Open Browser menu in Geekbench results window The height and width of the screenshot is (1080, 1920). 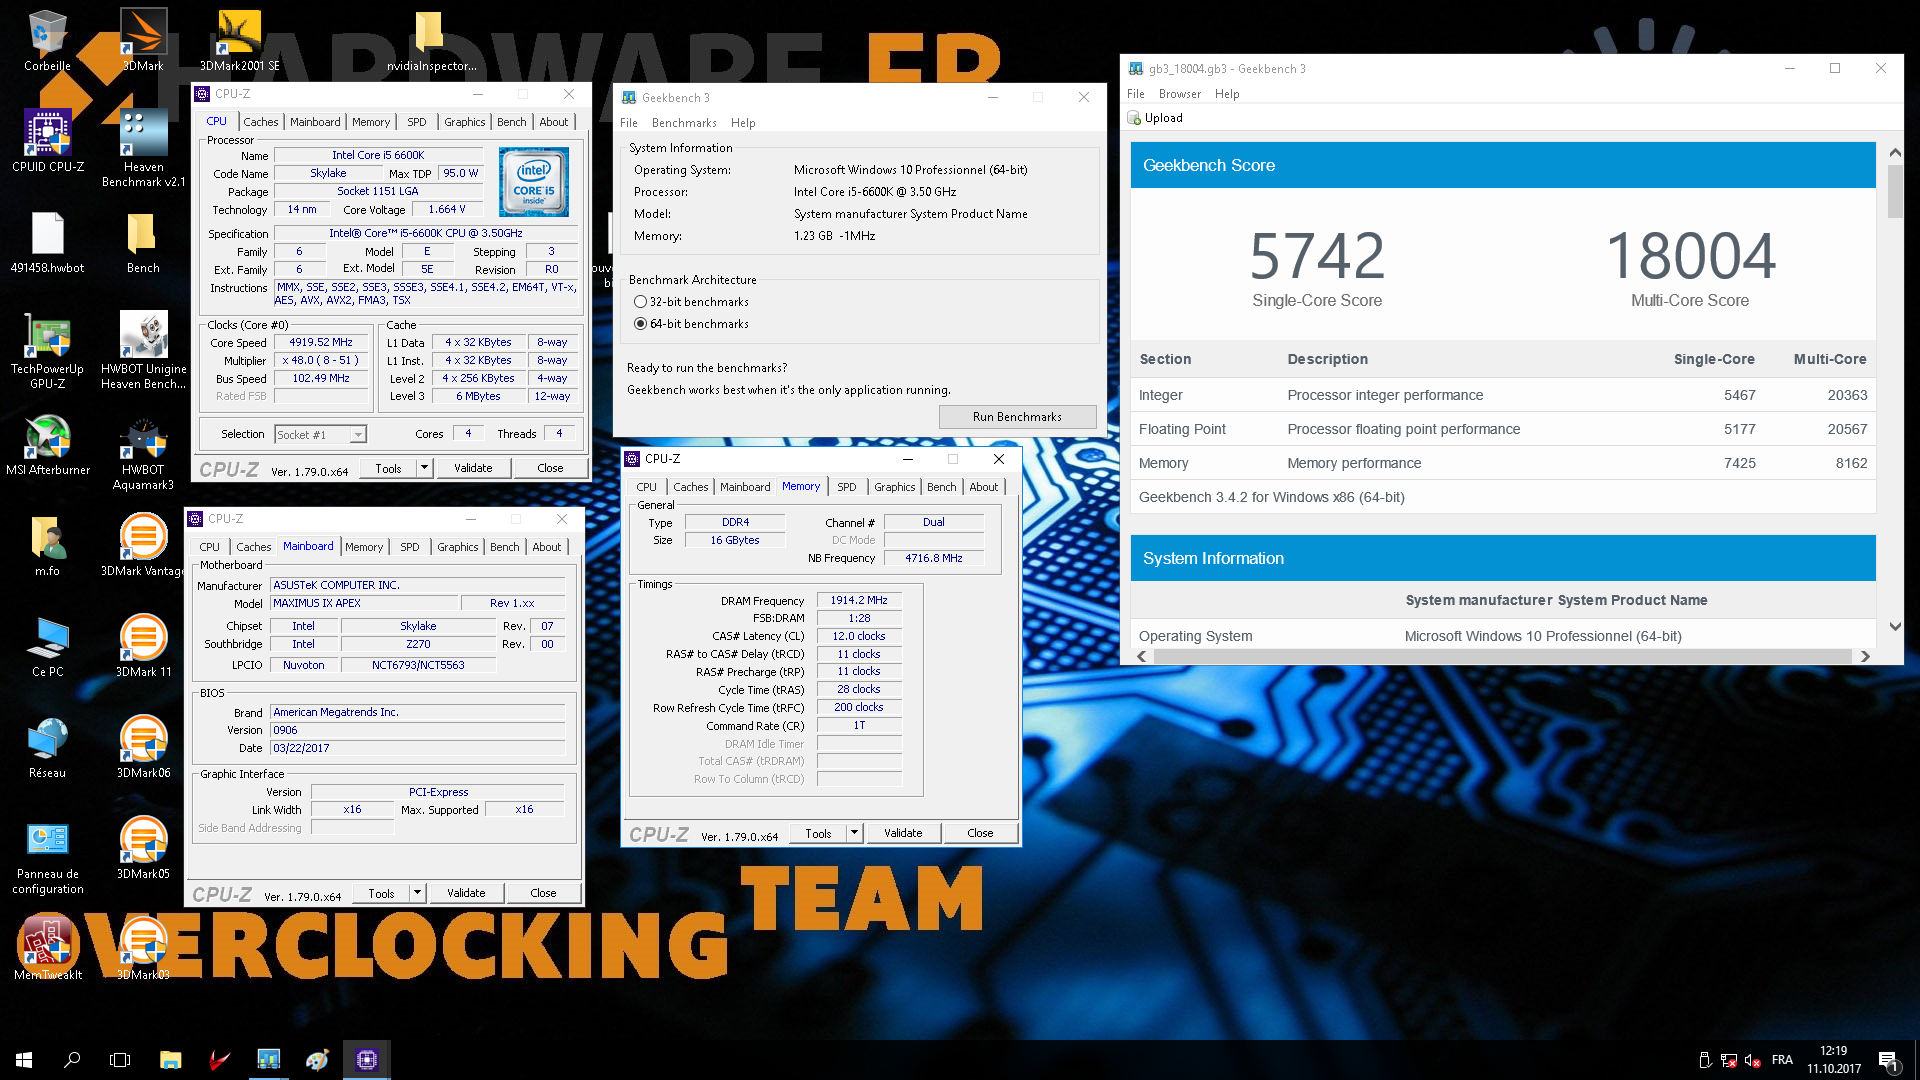[1180, 94]
